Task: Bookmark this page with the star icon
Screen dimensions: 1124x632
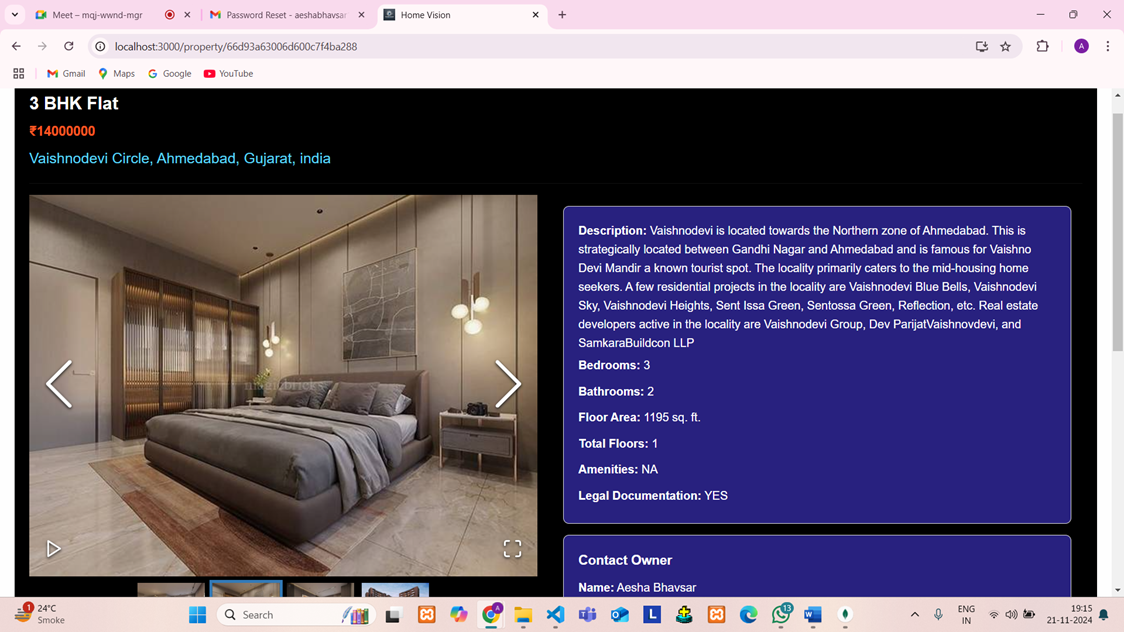Action: click(1005, 46)
